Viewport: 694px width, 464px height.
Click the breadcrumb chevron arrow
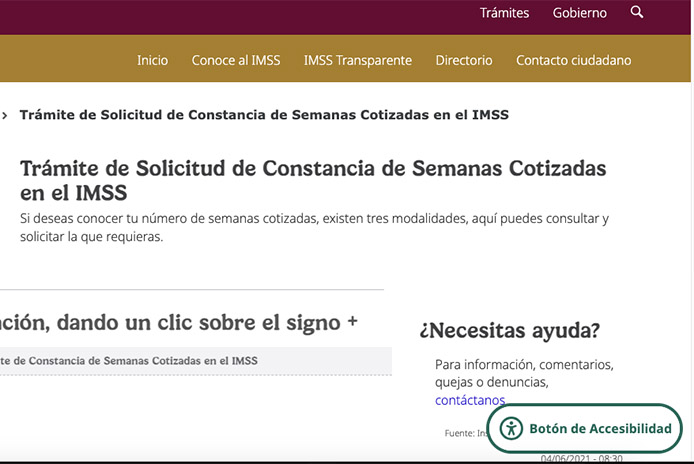pos(6,115)
